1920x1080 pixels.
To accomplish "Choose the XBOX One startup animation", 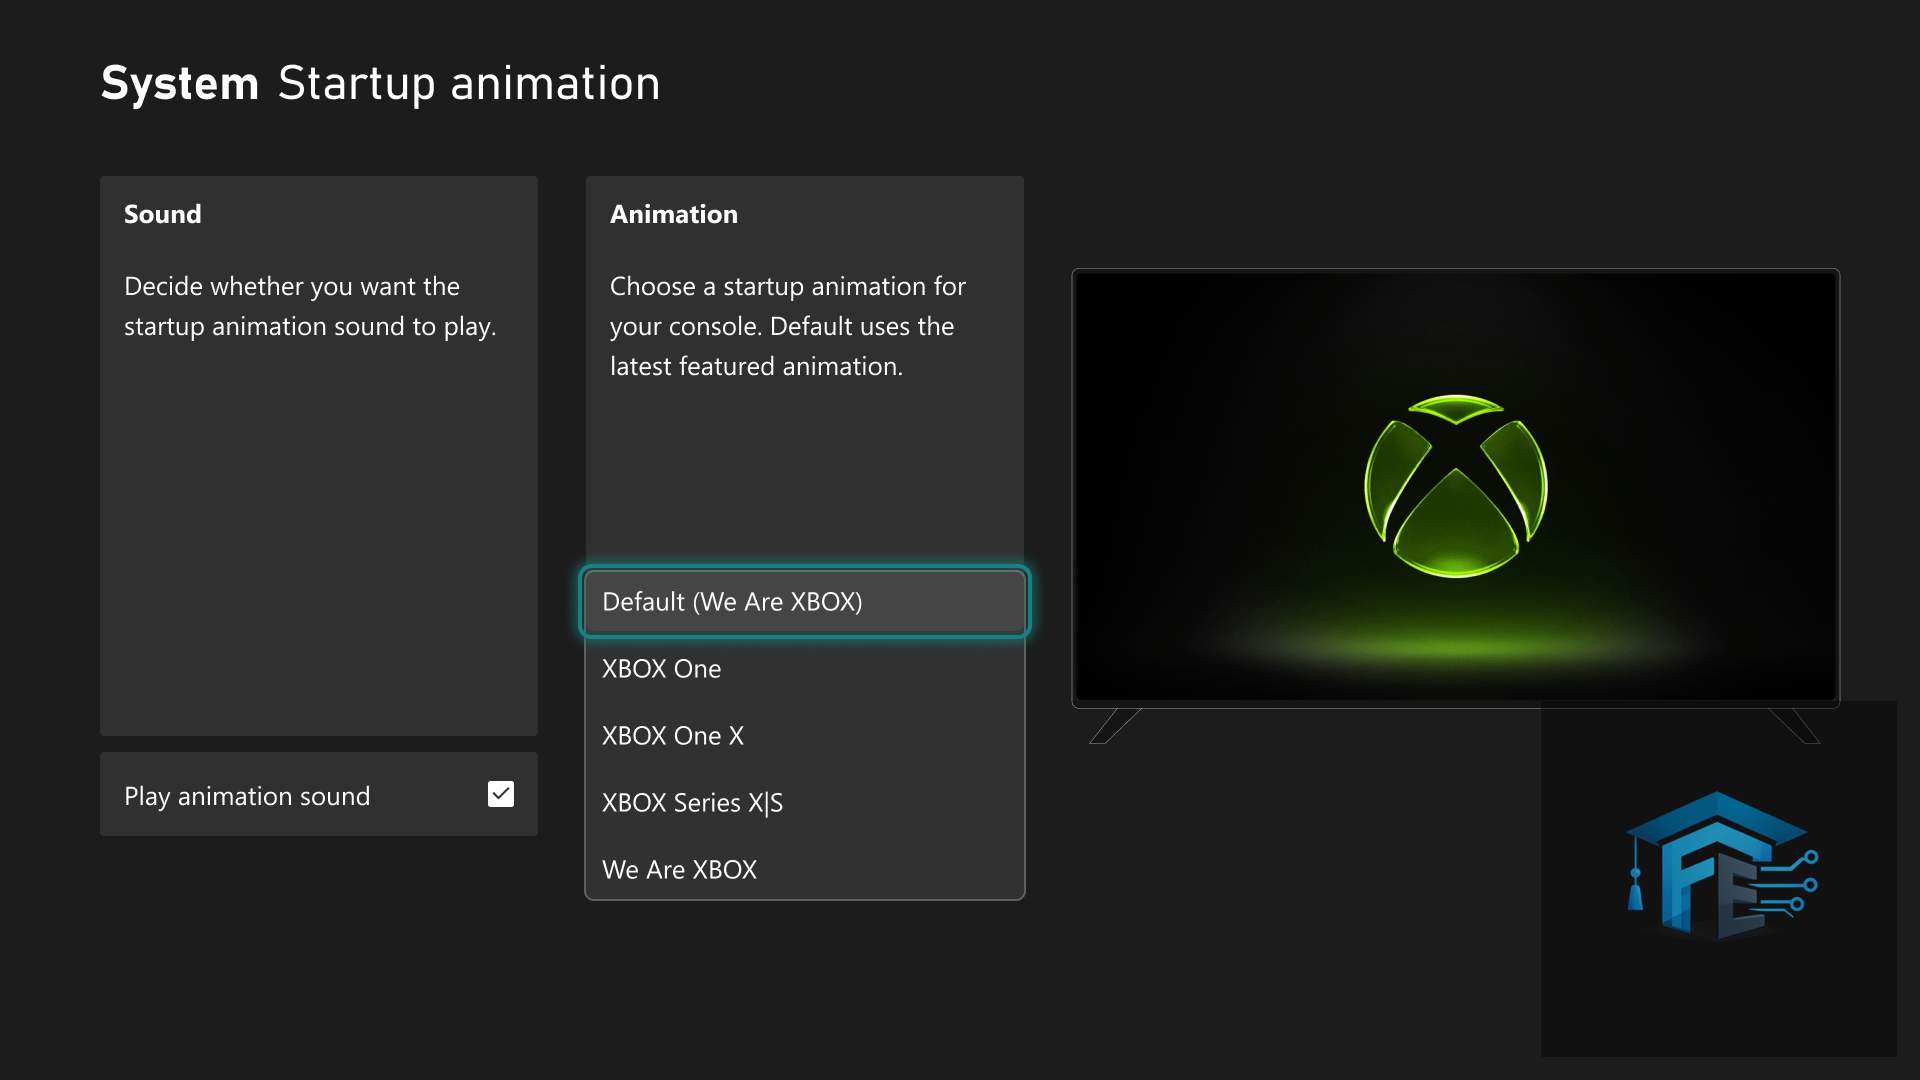I will point(805,669).
